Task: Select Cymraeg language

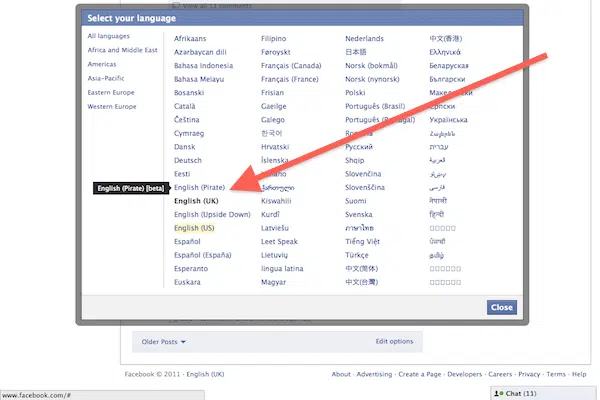Action: pyautogui.click(x=189, y=133)
